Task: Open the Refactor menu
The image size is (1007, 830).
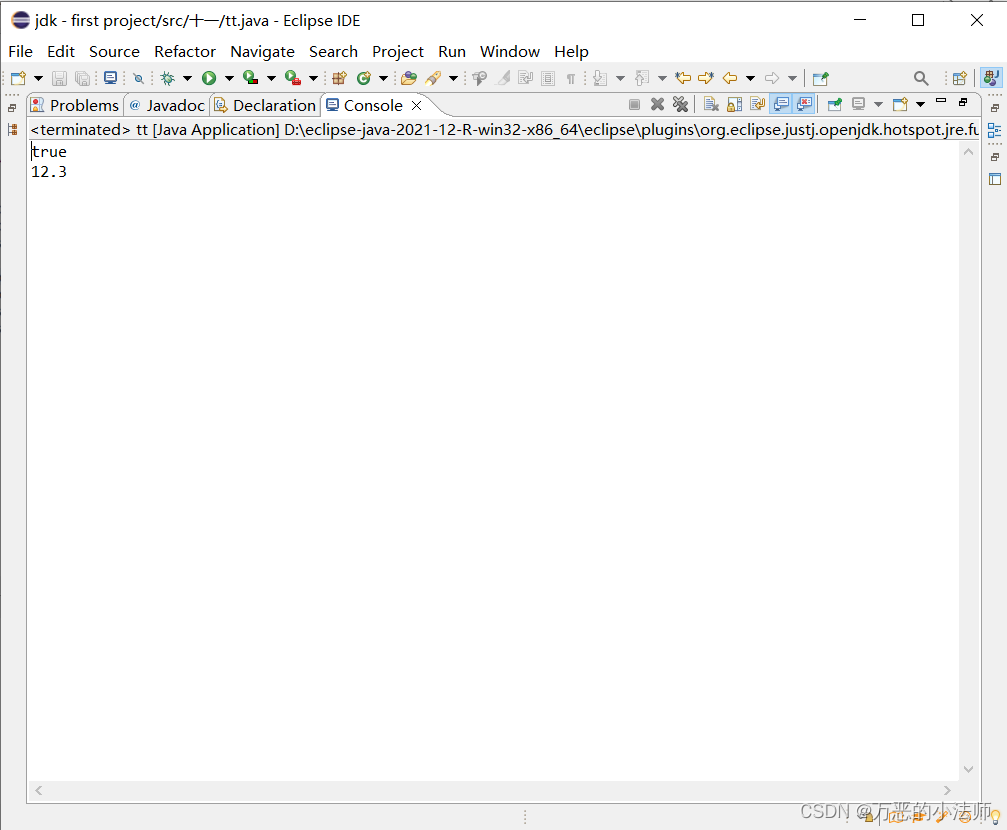Action: (x=185, y=51)
